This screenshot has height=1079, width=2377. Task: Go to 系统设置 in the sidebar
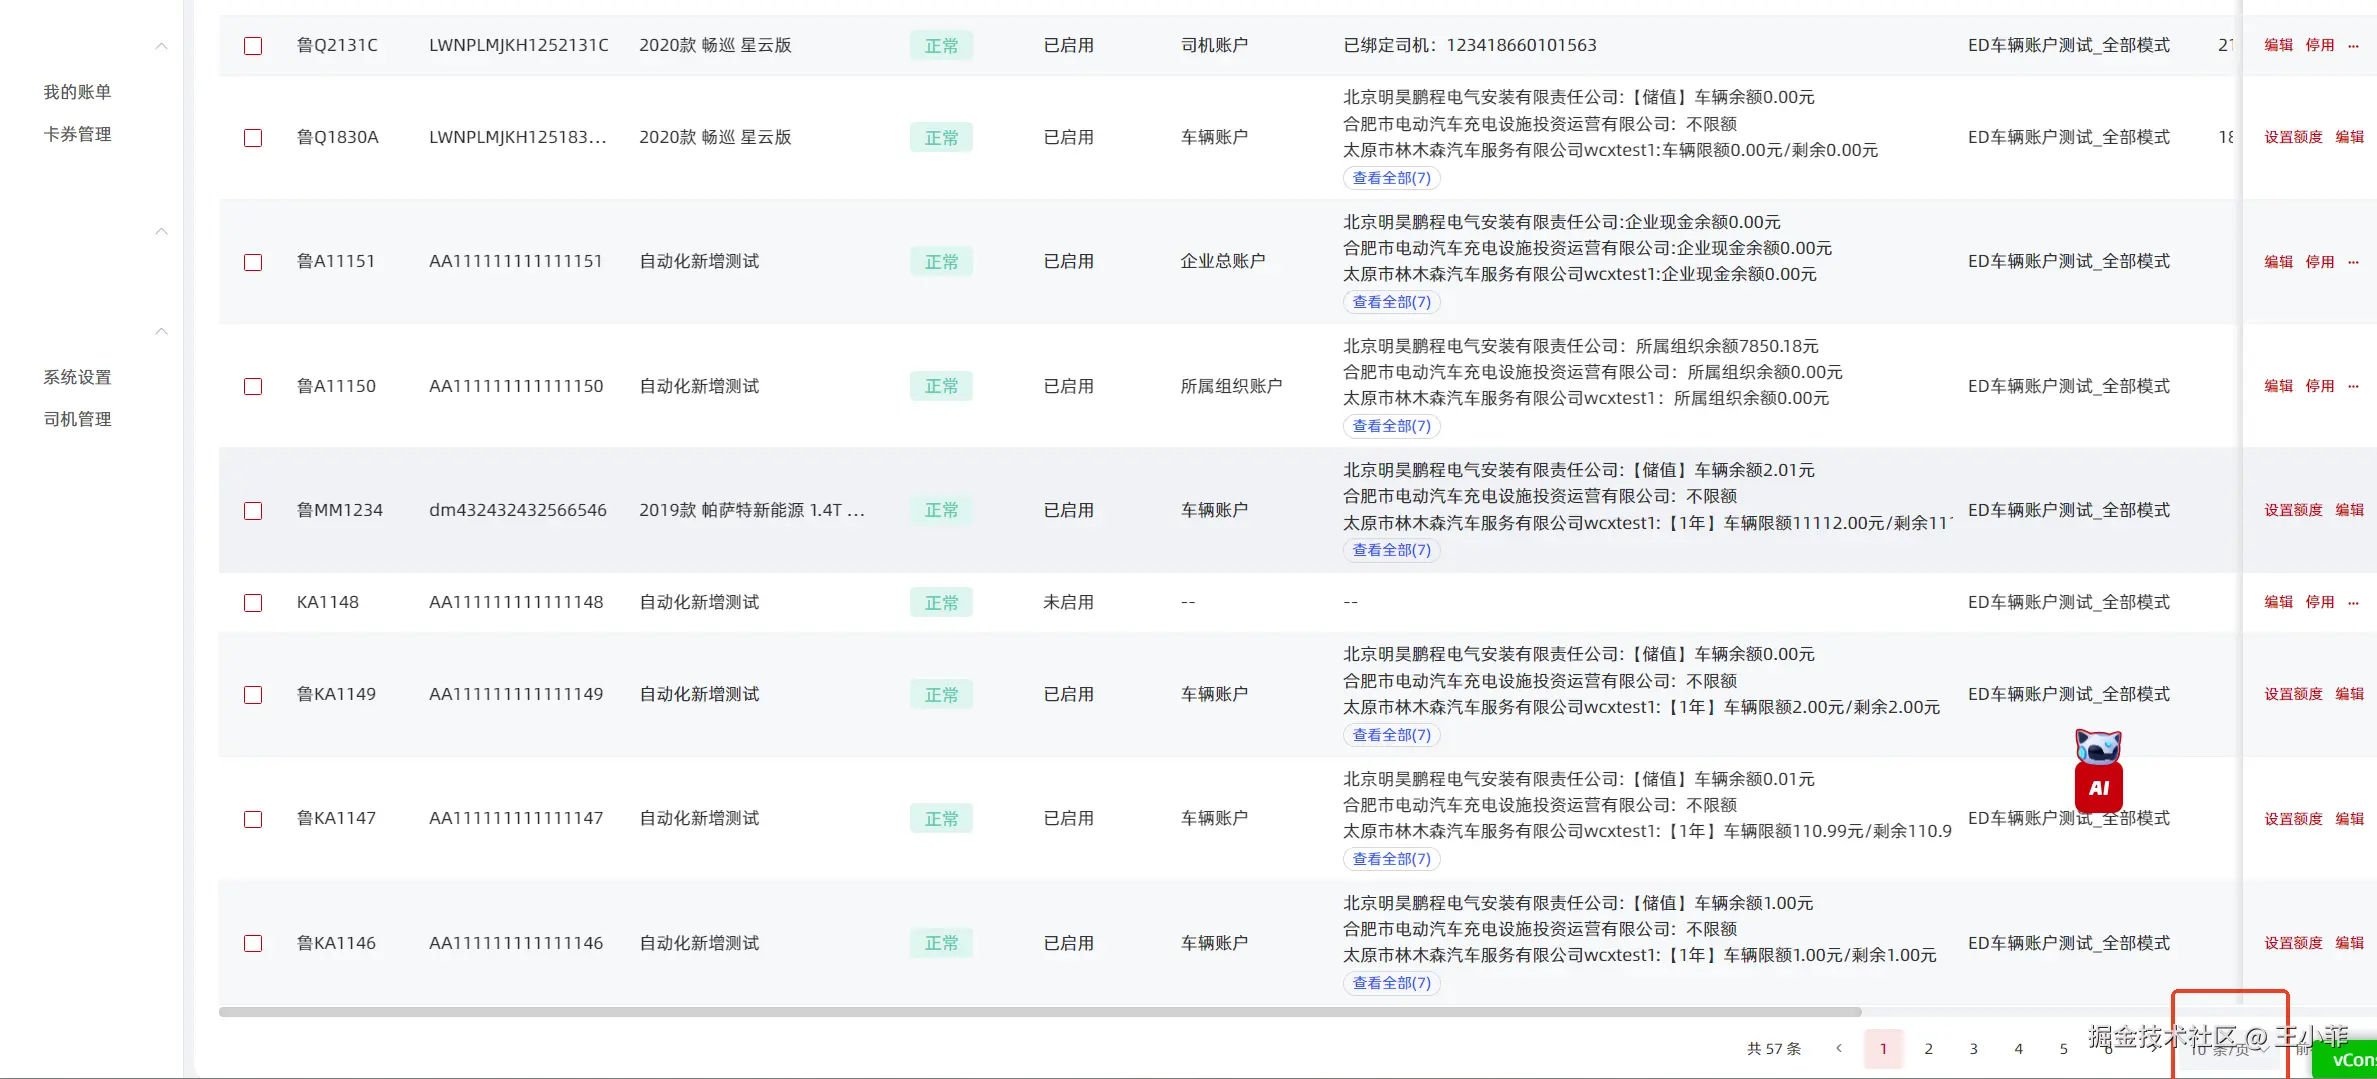pos(77,377)
